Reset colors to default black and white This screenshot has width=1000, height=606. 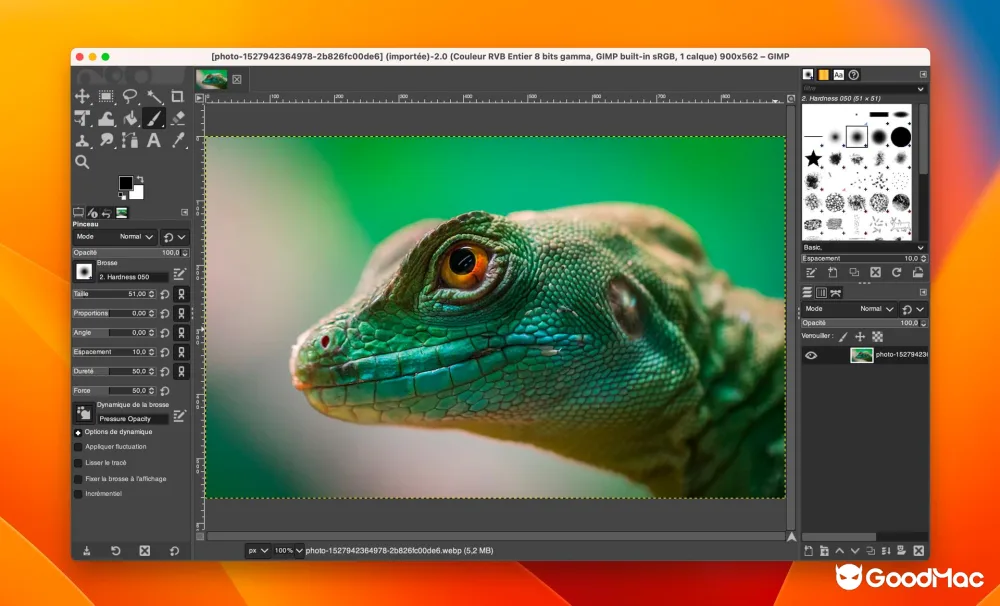tap(122, 196)
